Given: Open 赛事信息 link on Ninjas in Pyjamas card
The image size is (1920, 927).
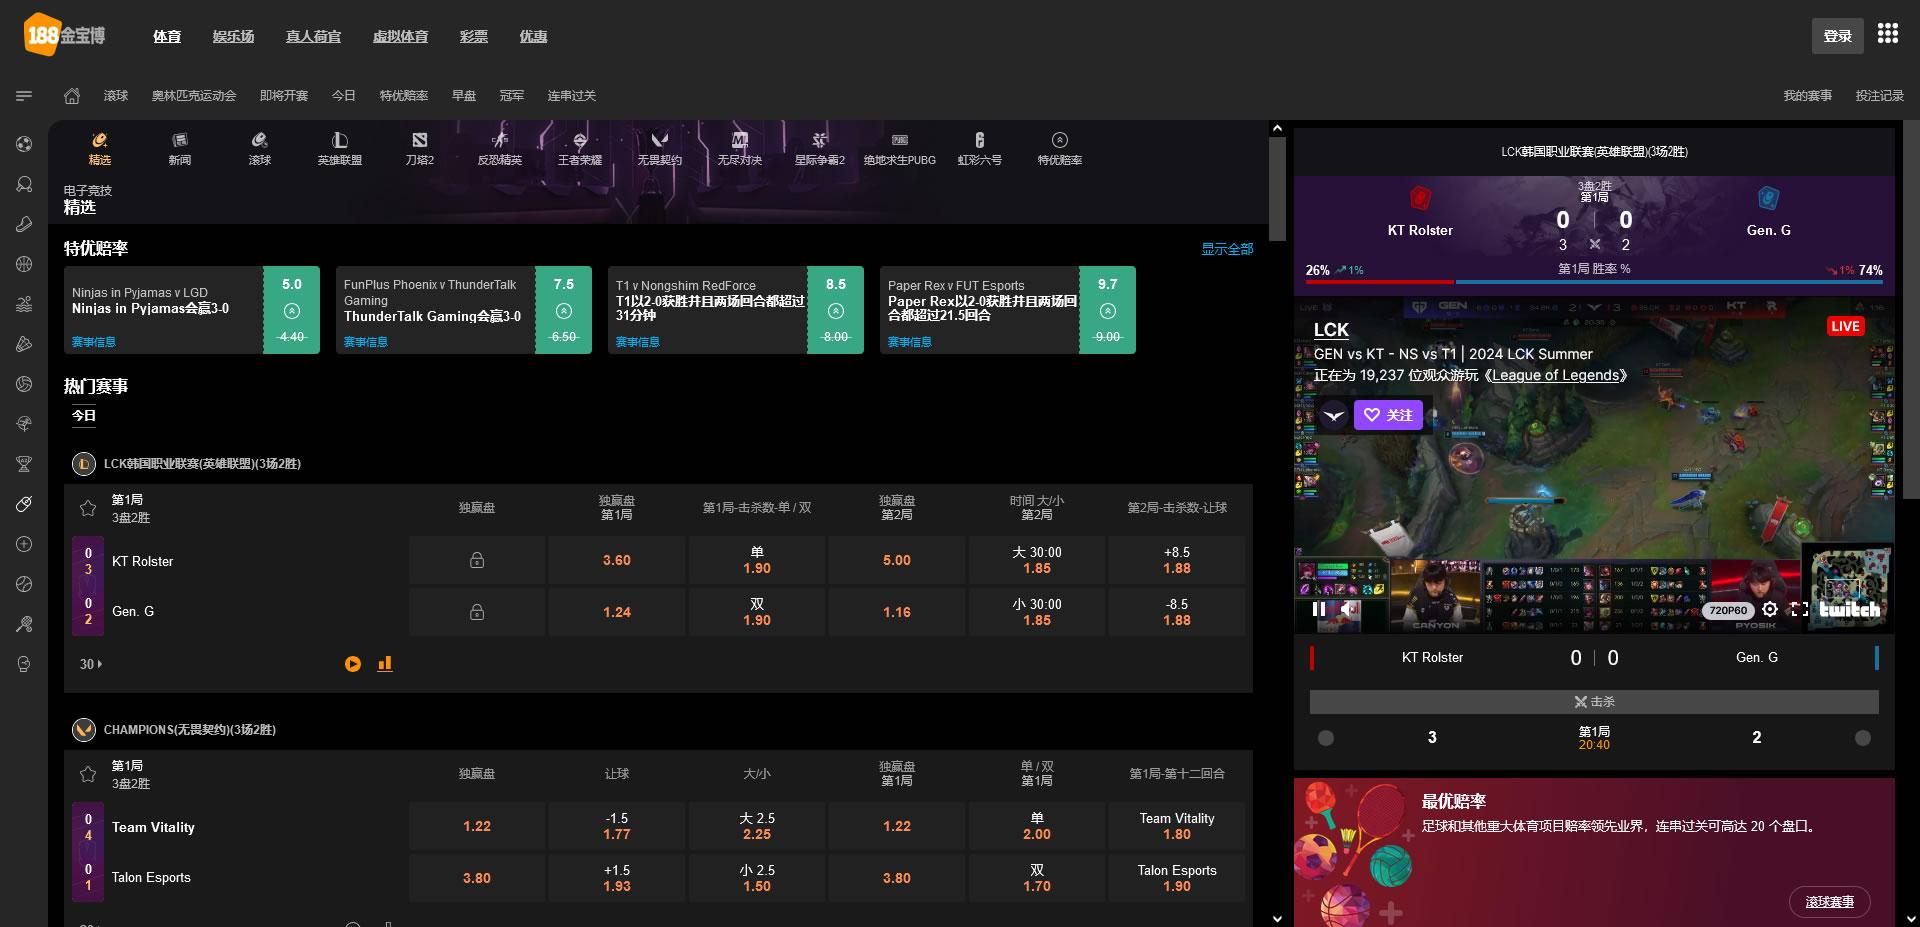Looking at the screenshot, I should 94,342.
